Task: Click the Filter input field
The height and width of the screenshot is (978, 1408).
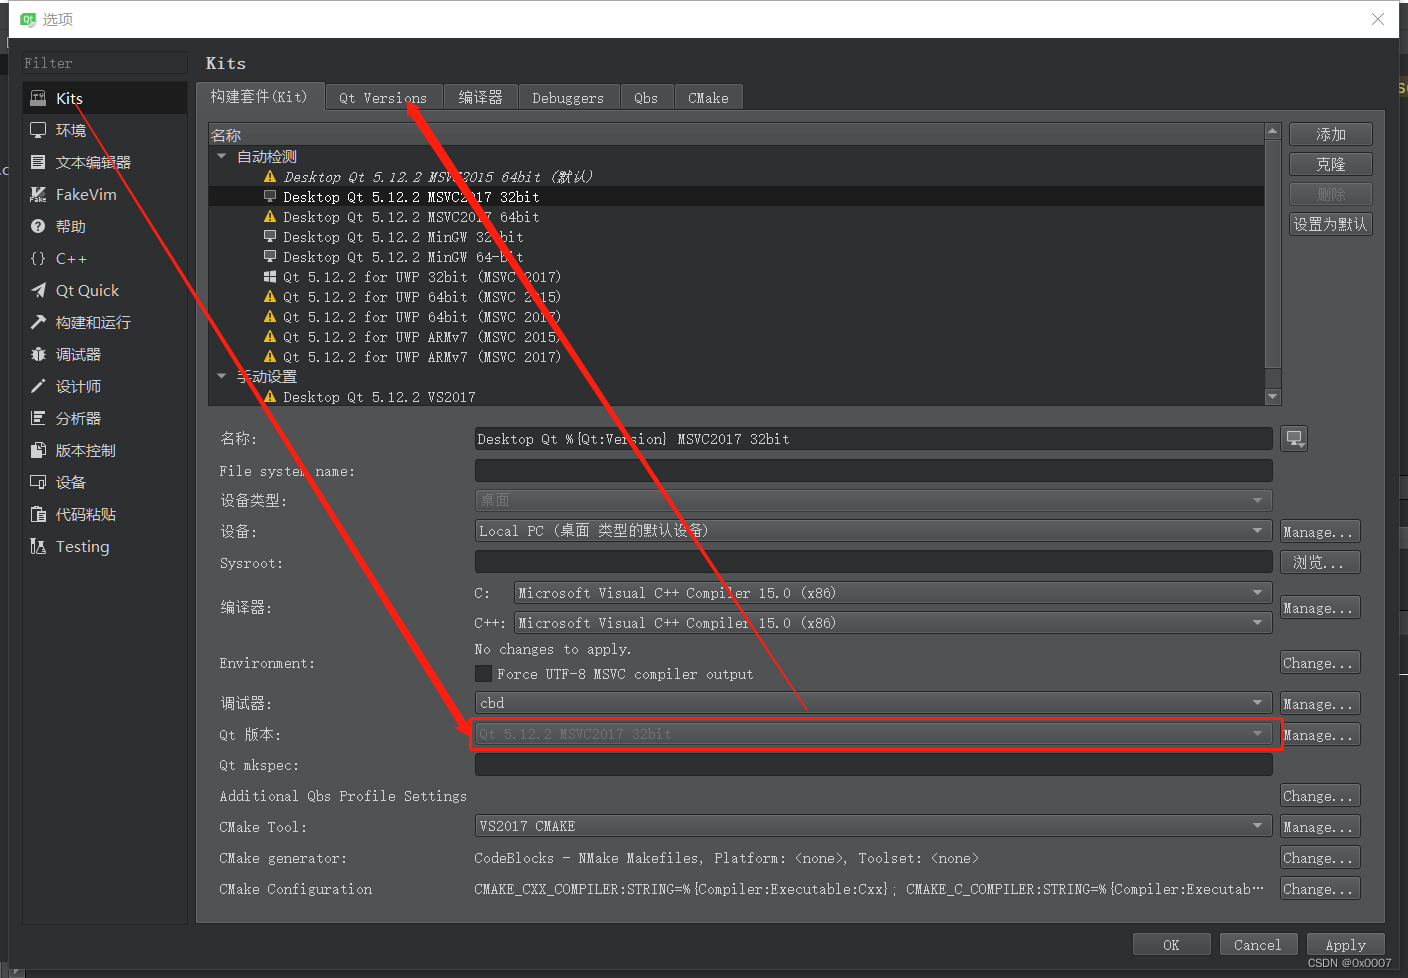Action: click(x=104, y=62)
